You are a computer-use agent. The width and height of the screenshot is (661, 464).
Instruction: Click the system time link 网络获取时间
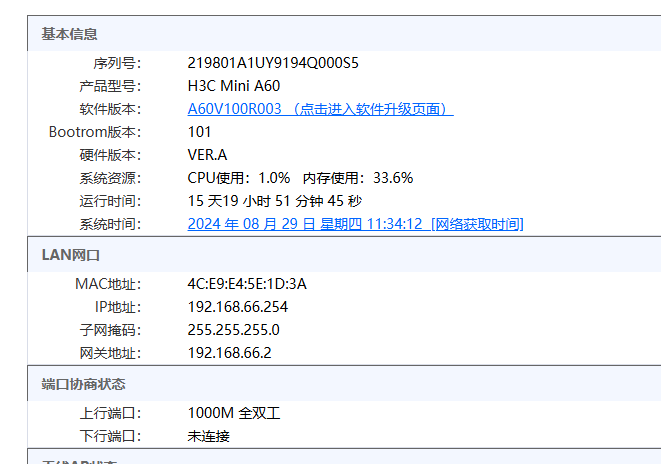[x=476, y=224]
